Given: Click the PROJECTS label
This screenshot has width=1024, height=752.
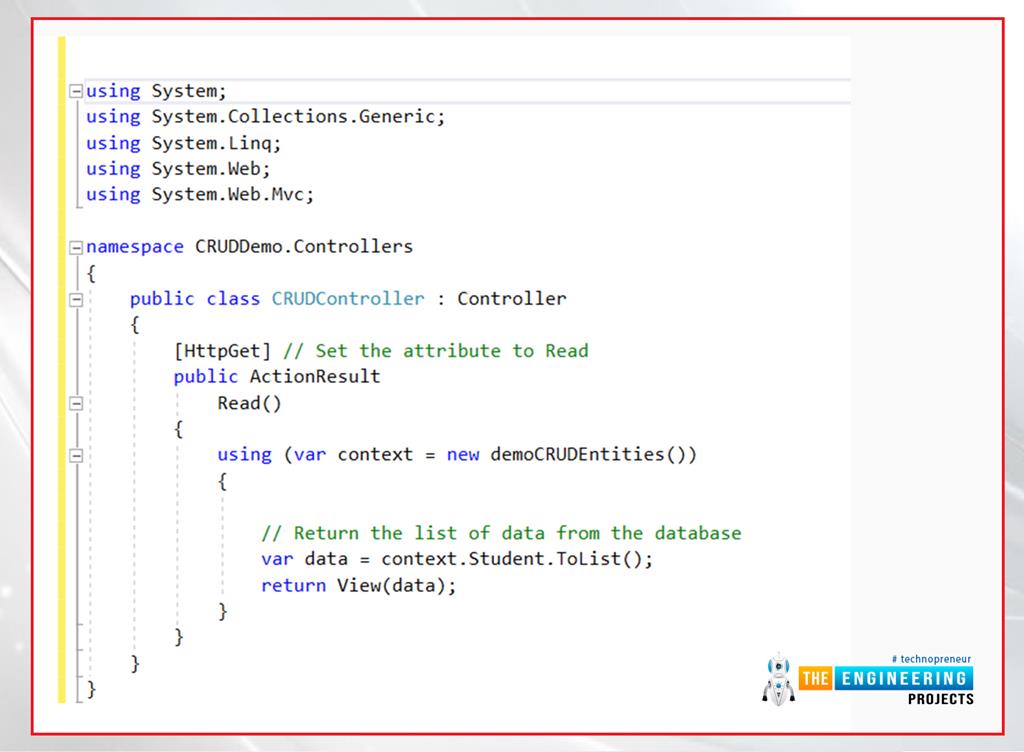Looking at the screenshot, I should [x=940, y=699].
